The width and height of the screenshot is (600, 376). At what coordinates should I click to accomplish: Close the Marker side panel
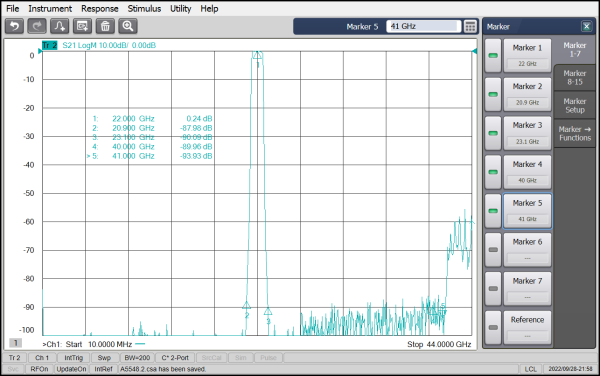point(586,26)
